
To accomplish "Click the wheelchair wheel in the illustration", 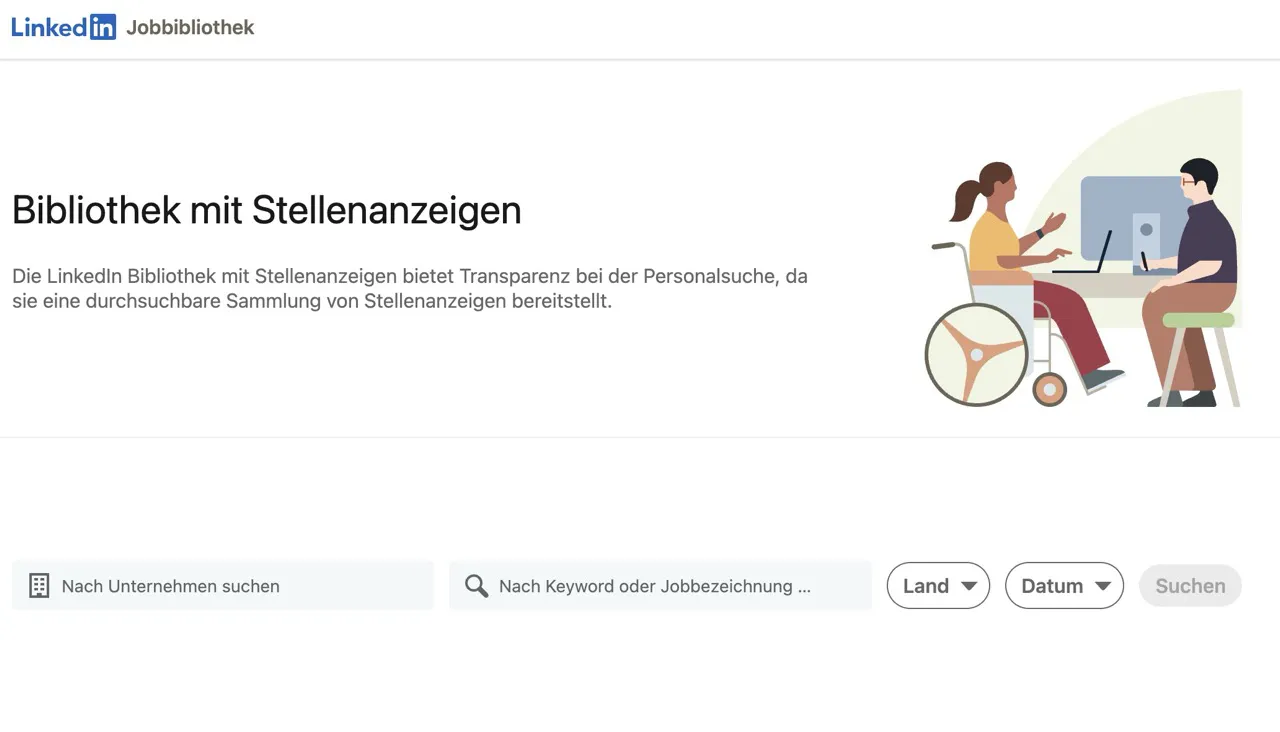I will tap(977, 354).
